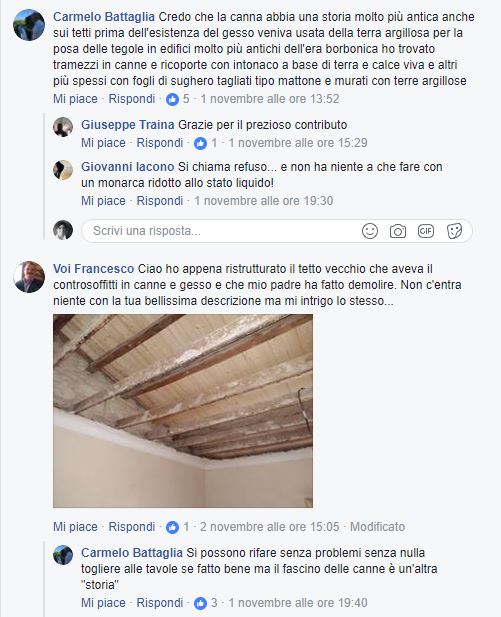The width and height of the screenshot is (501, 617).
Task: Attach a photo using the camera icon
Action: tap(397, 231)
